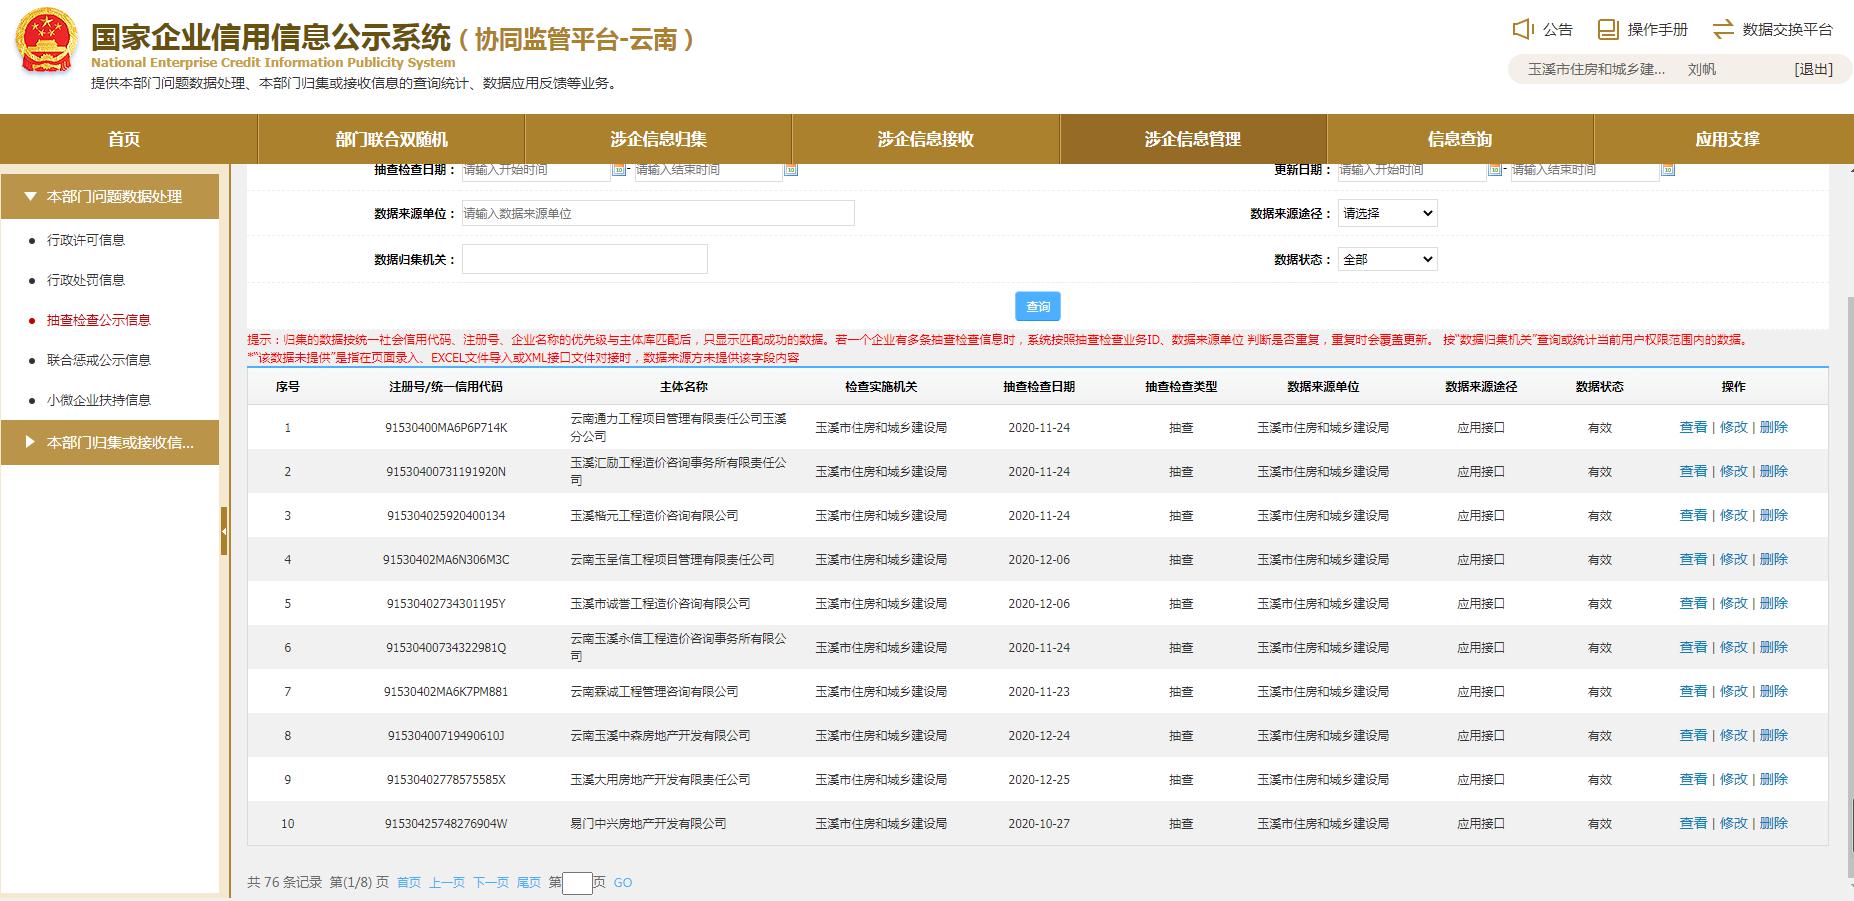1854x901 pixels.
Task: Open the 数据状态 dropdown
Action: click(1387, 259)
